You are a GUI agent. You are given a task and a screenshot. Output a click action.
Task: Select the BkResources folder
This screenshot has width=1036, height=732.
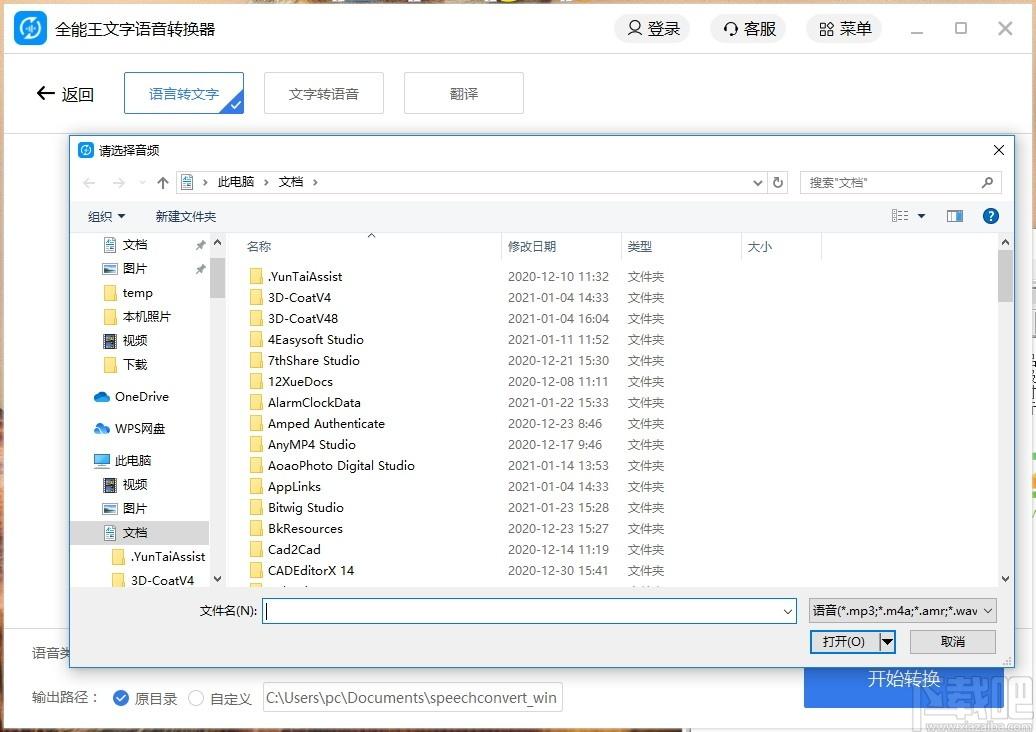click(x=305, y=529)
